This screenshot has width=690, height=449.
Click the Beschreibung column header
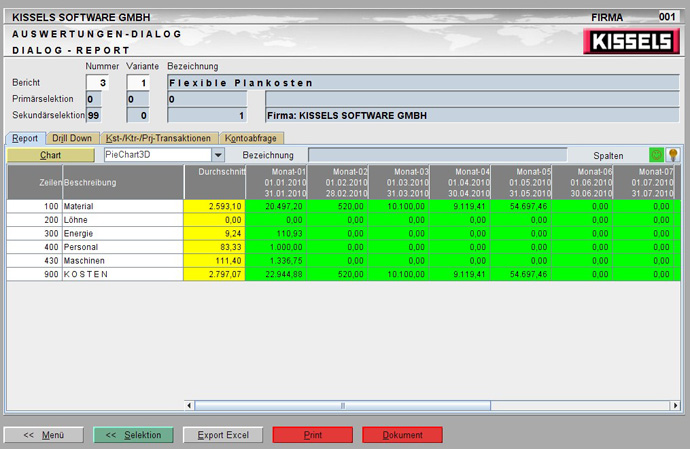tap(123, 182)
